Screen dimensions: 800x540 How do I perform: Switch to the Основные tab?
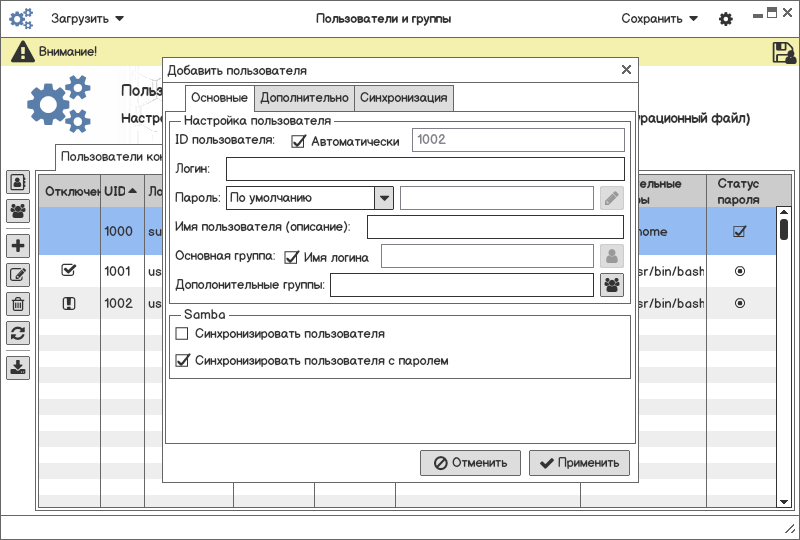pos(219,97)
